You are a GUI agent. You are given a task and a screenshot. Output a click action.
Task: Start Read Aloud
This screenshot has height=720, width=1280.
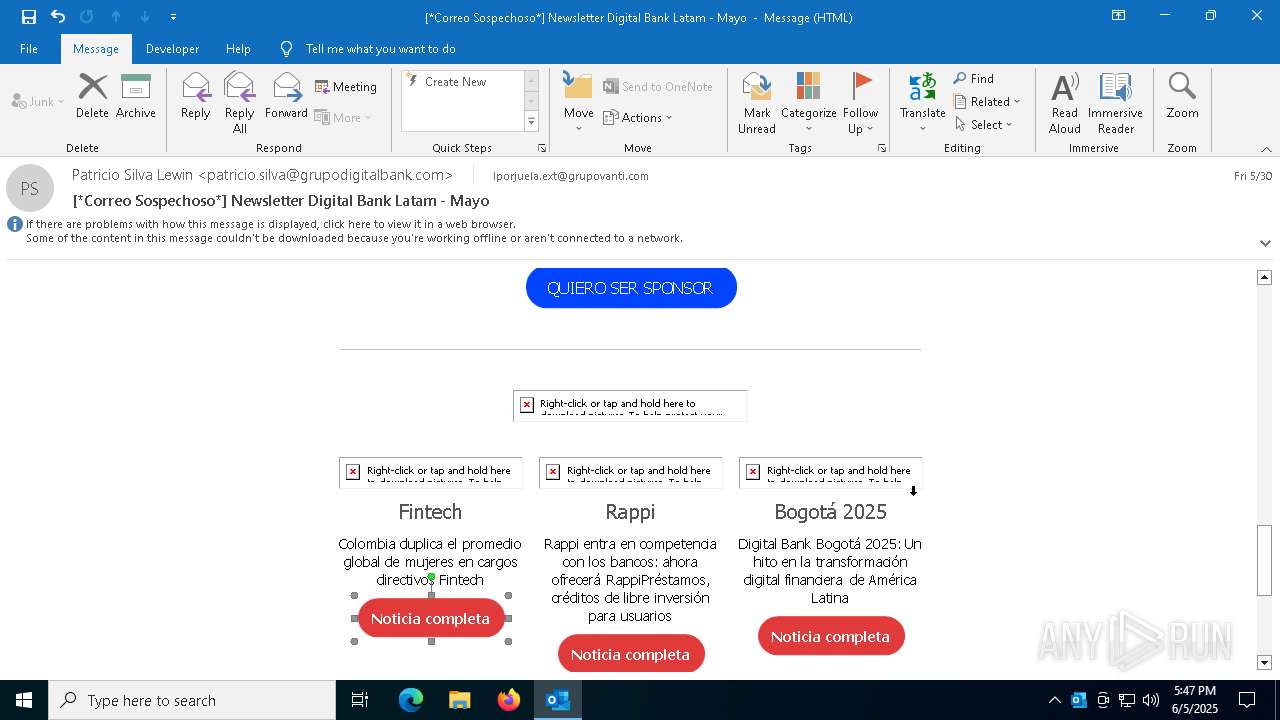[x=1065, y=102]
